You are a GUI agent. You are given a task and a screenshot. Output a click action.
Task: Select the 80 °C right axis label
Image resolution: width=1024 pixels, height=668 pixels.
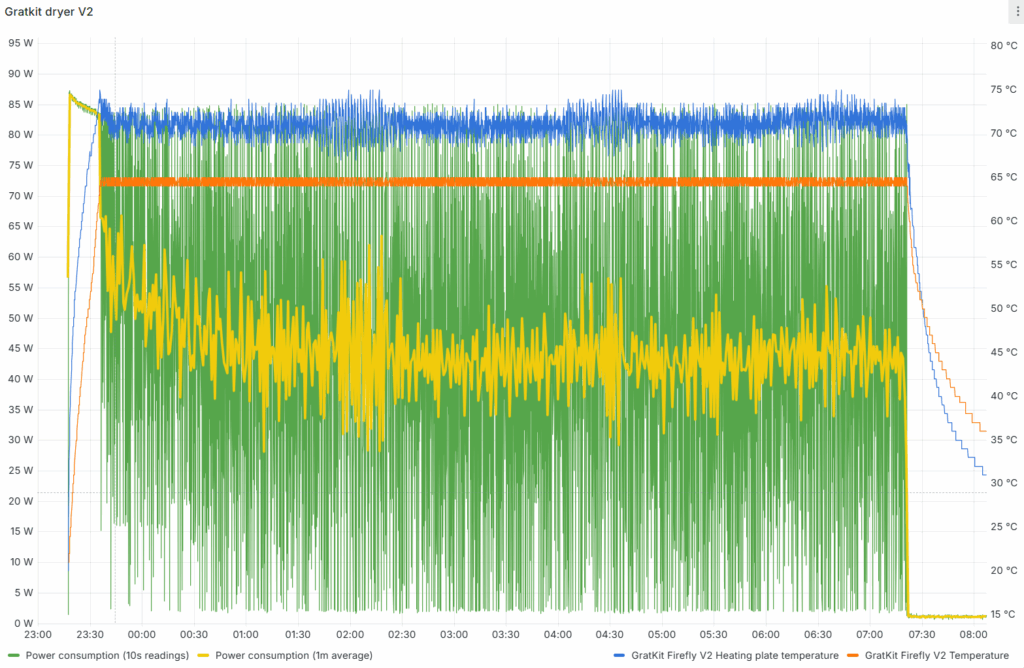click(1002, 46)
